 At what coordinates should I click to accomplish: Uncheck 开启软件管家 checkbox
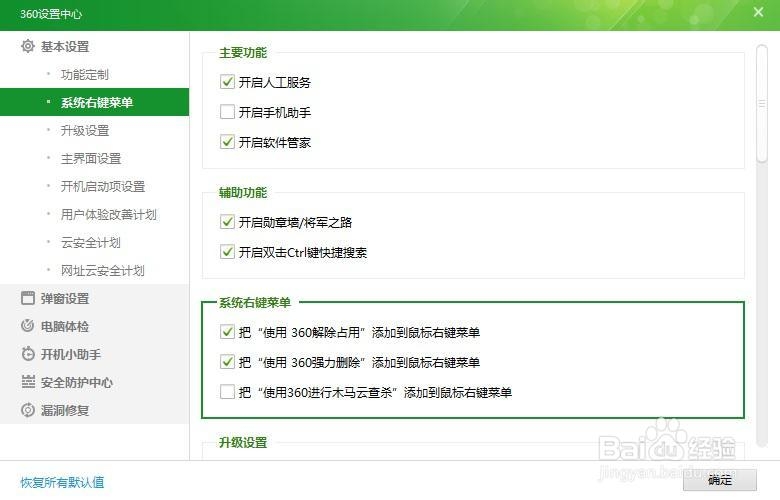pos(227,142)
